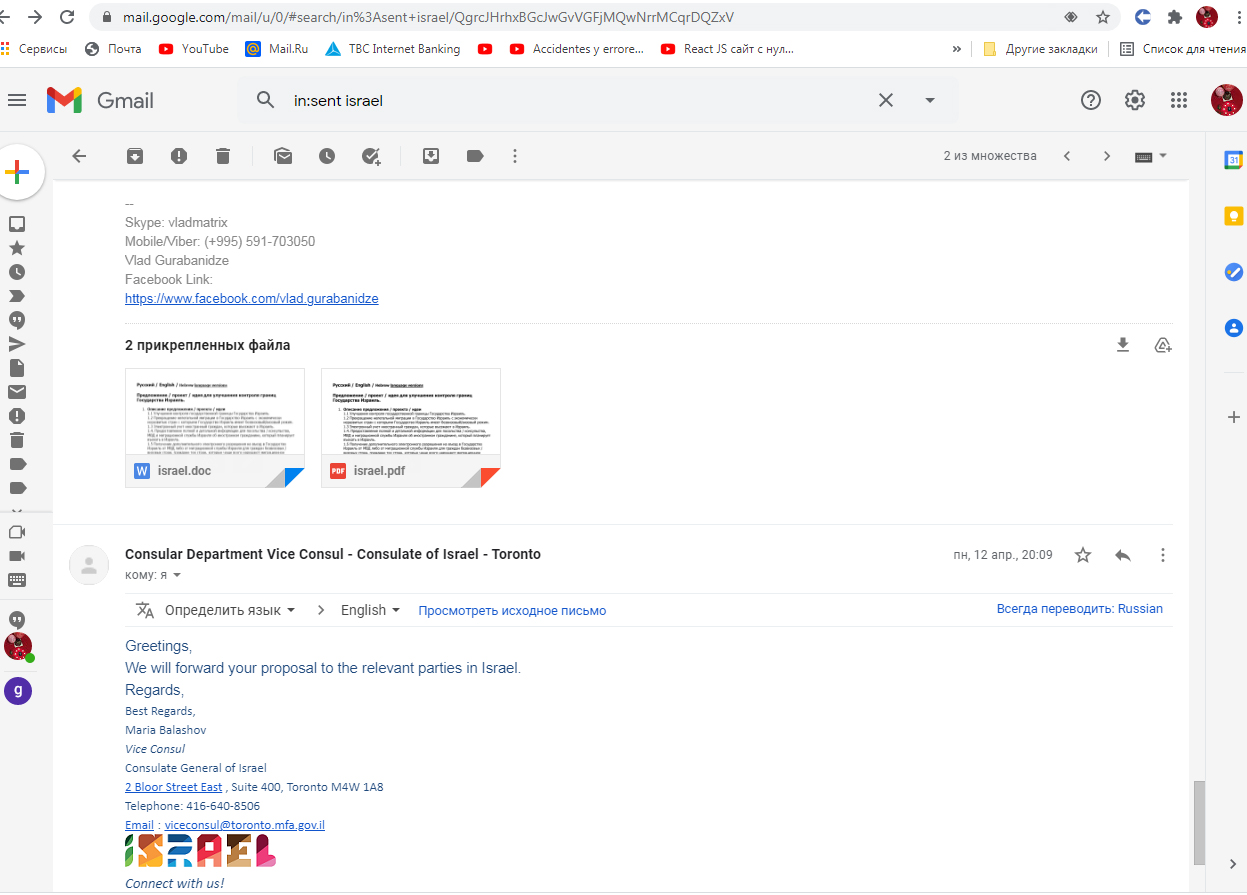Delete the conversation with trash icon
This screenshot has height=895, width=1247.
tap(223, 156)
